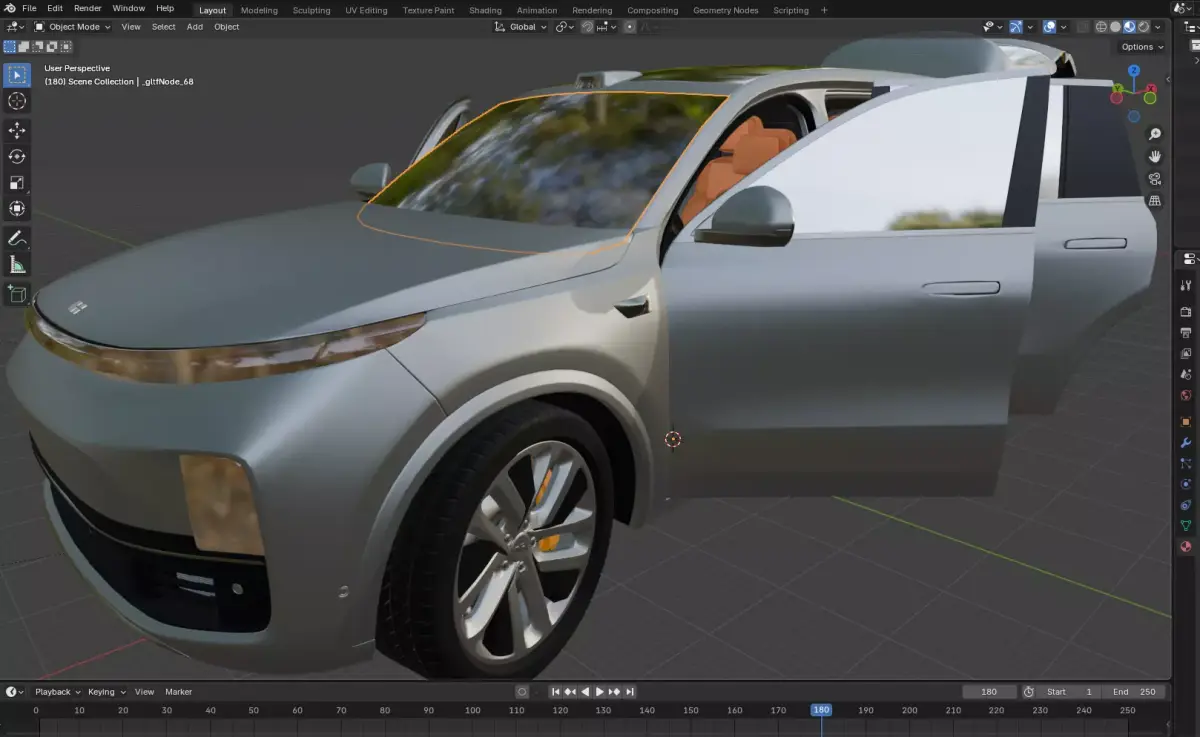Play the animation
Image resolution: width=1200 pixels, height=737 pixels.
(600, 692)
